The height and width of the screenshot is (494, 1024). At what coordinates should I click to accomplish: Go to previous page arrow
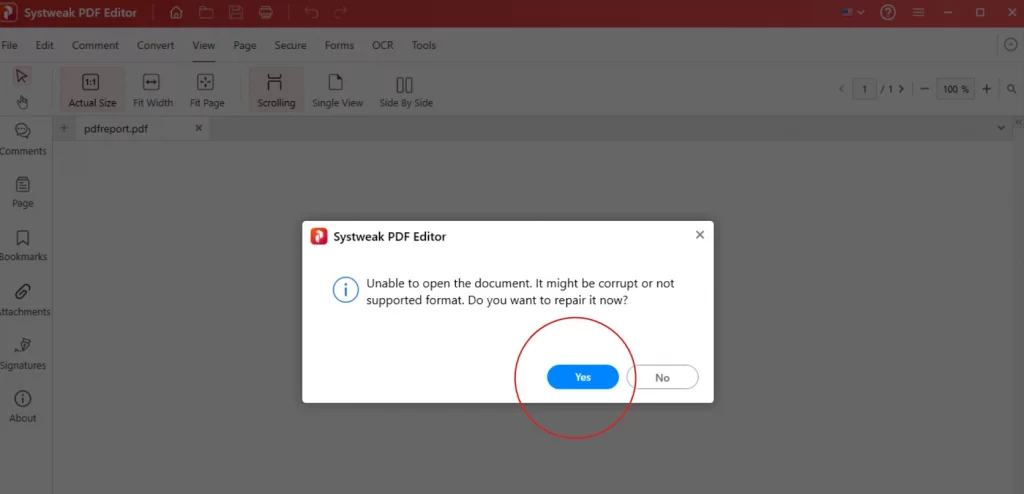842,89
